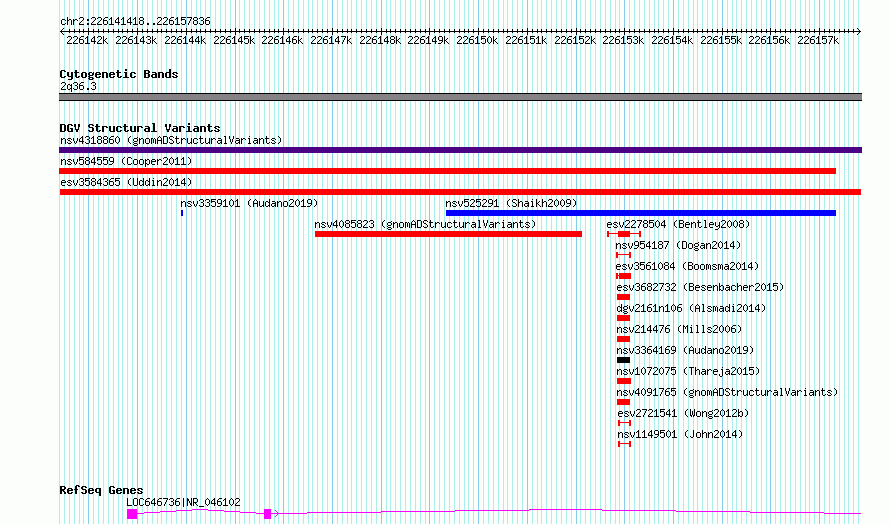Select the nsv954187 Dogan2014 bracket glyph
Viewport: 890px width, 524px height.
[623, 255]
